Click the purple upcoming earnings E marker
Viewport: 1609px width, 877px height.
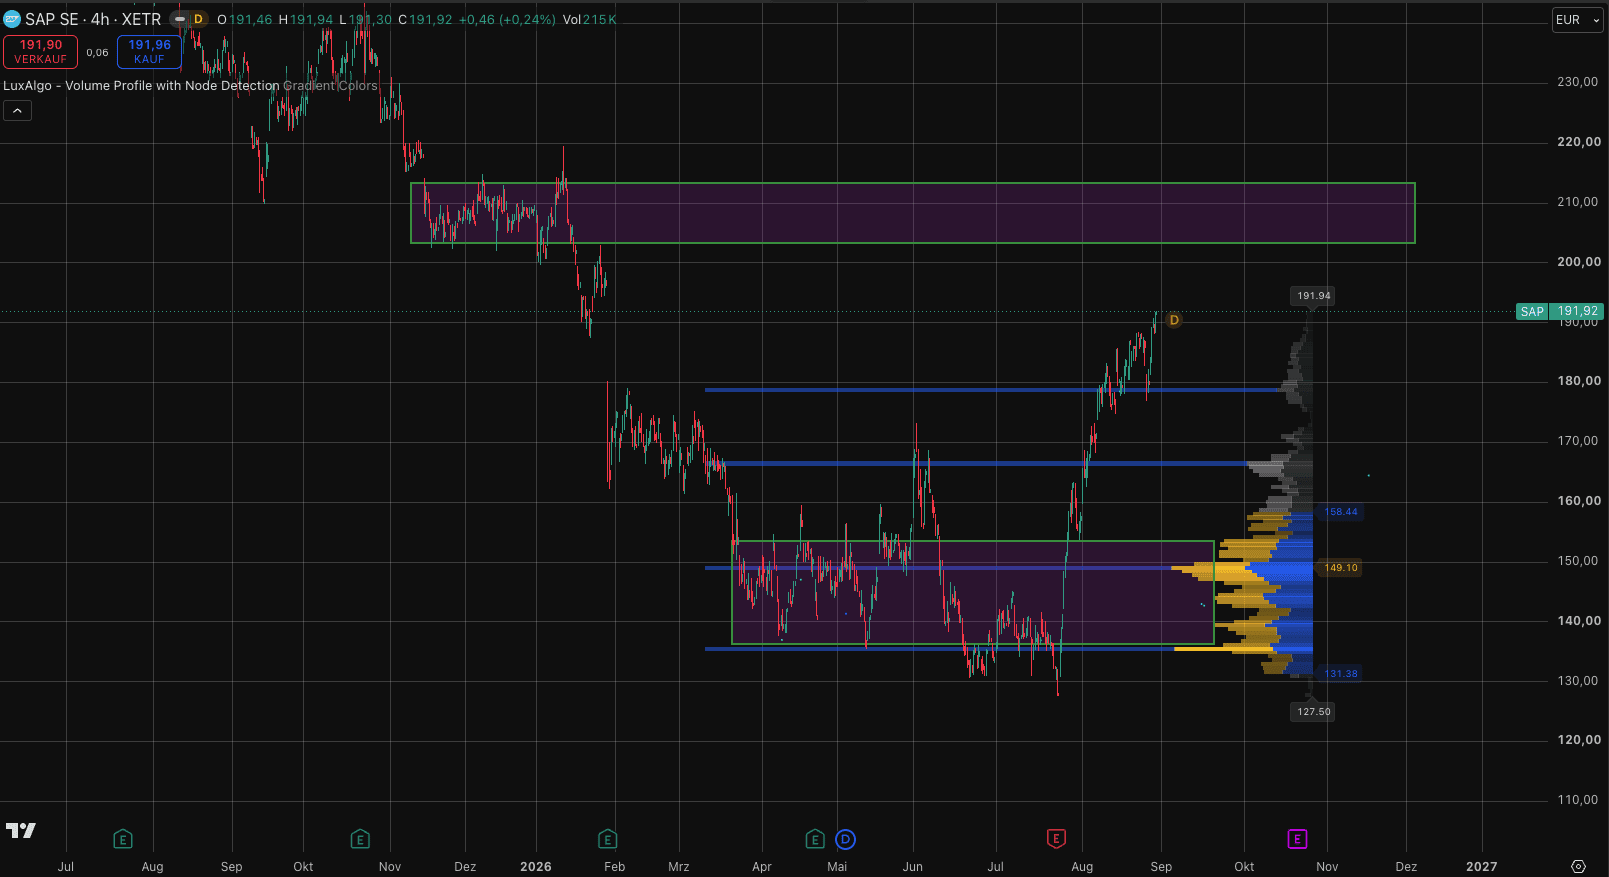1297,839
